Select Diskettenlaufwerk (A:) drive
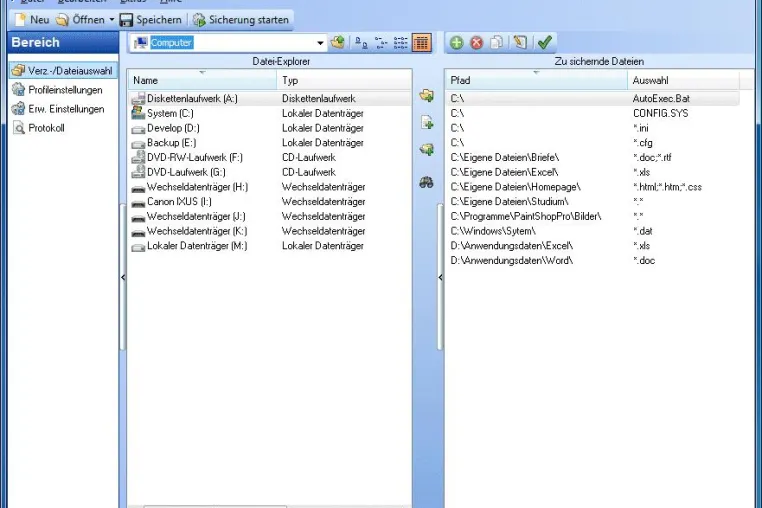Image resolution: width=762 pixels, height=508 pixels. click(x=270, y=99)
